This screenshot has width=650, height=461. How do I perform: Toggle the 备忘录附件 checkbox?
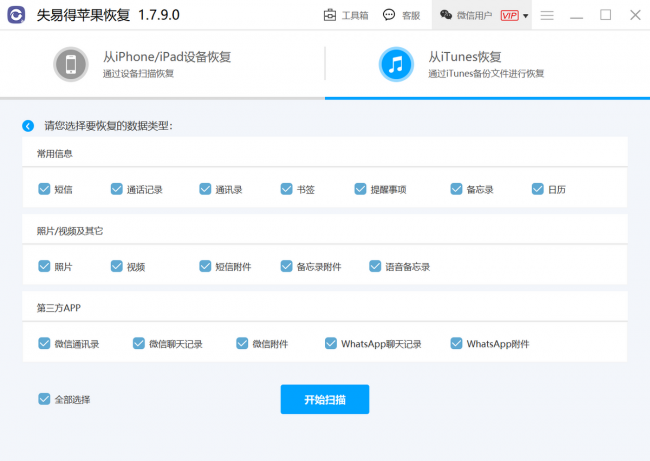coord(286,266)
